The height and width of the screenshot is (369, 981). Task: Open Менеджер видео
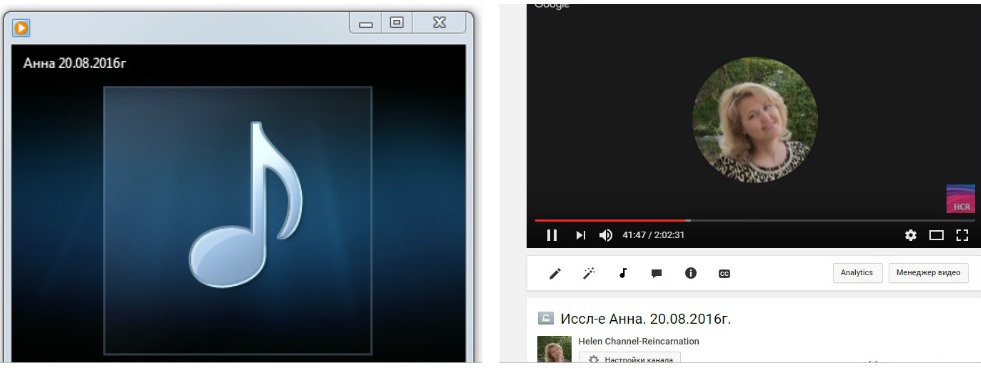pyautogui.click(x=928, y=273)
